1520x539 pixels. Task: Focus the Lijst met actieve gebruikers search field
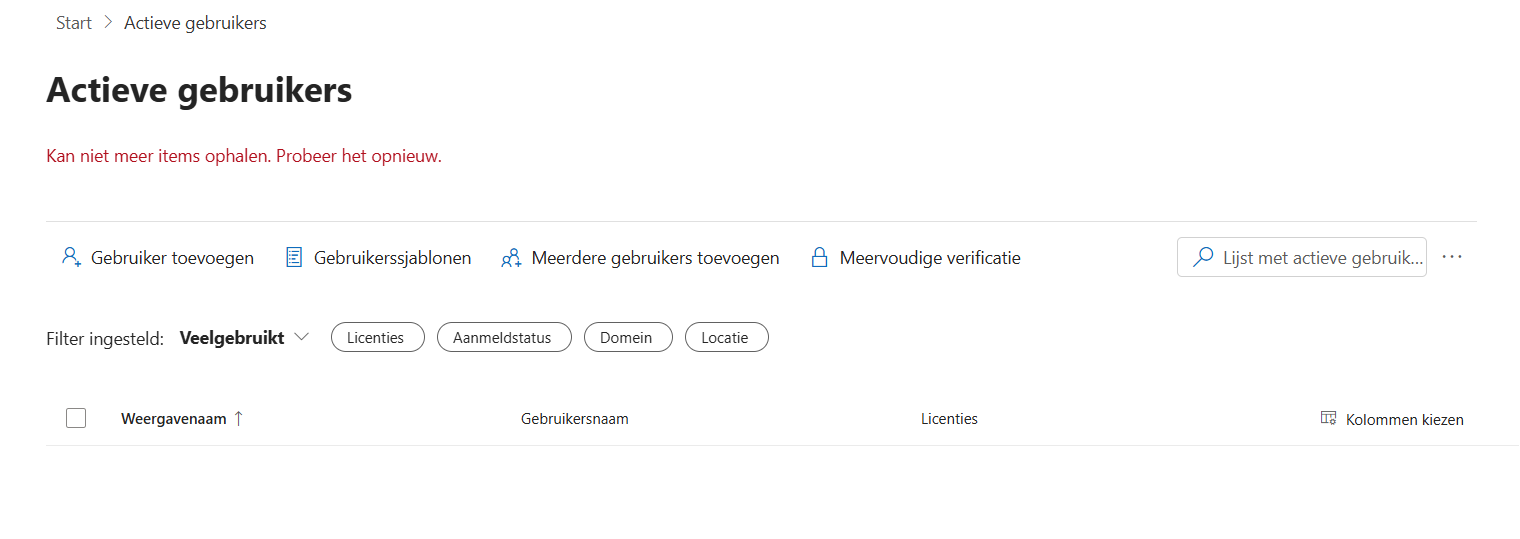point(1302,257)
